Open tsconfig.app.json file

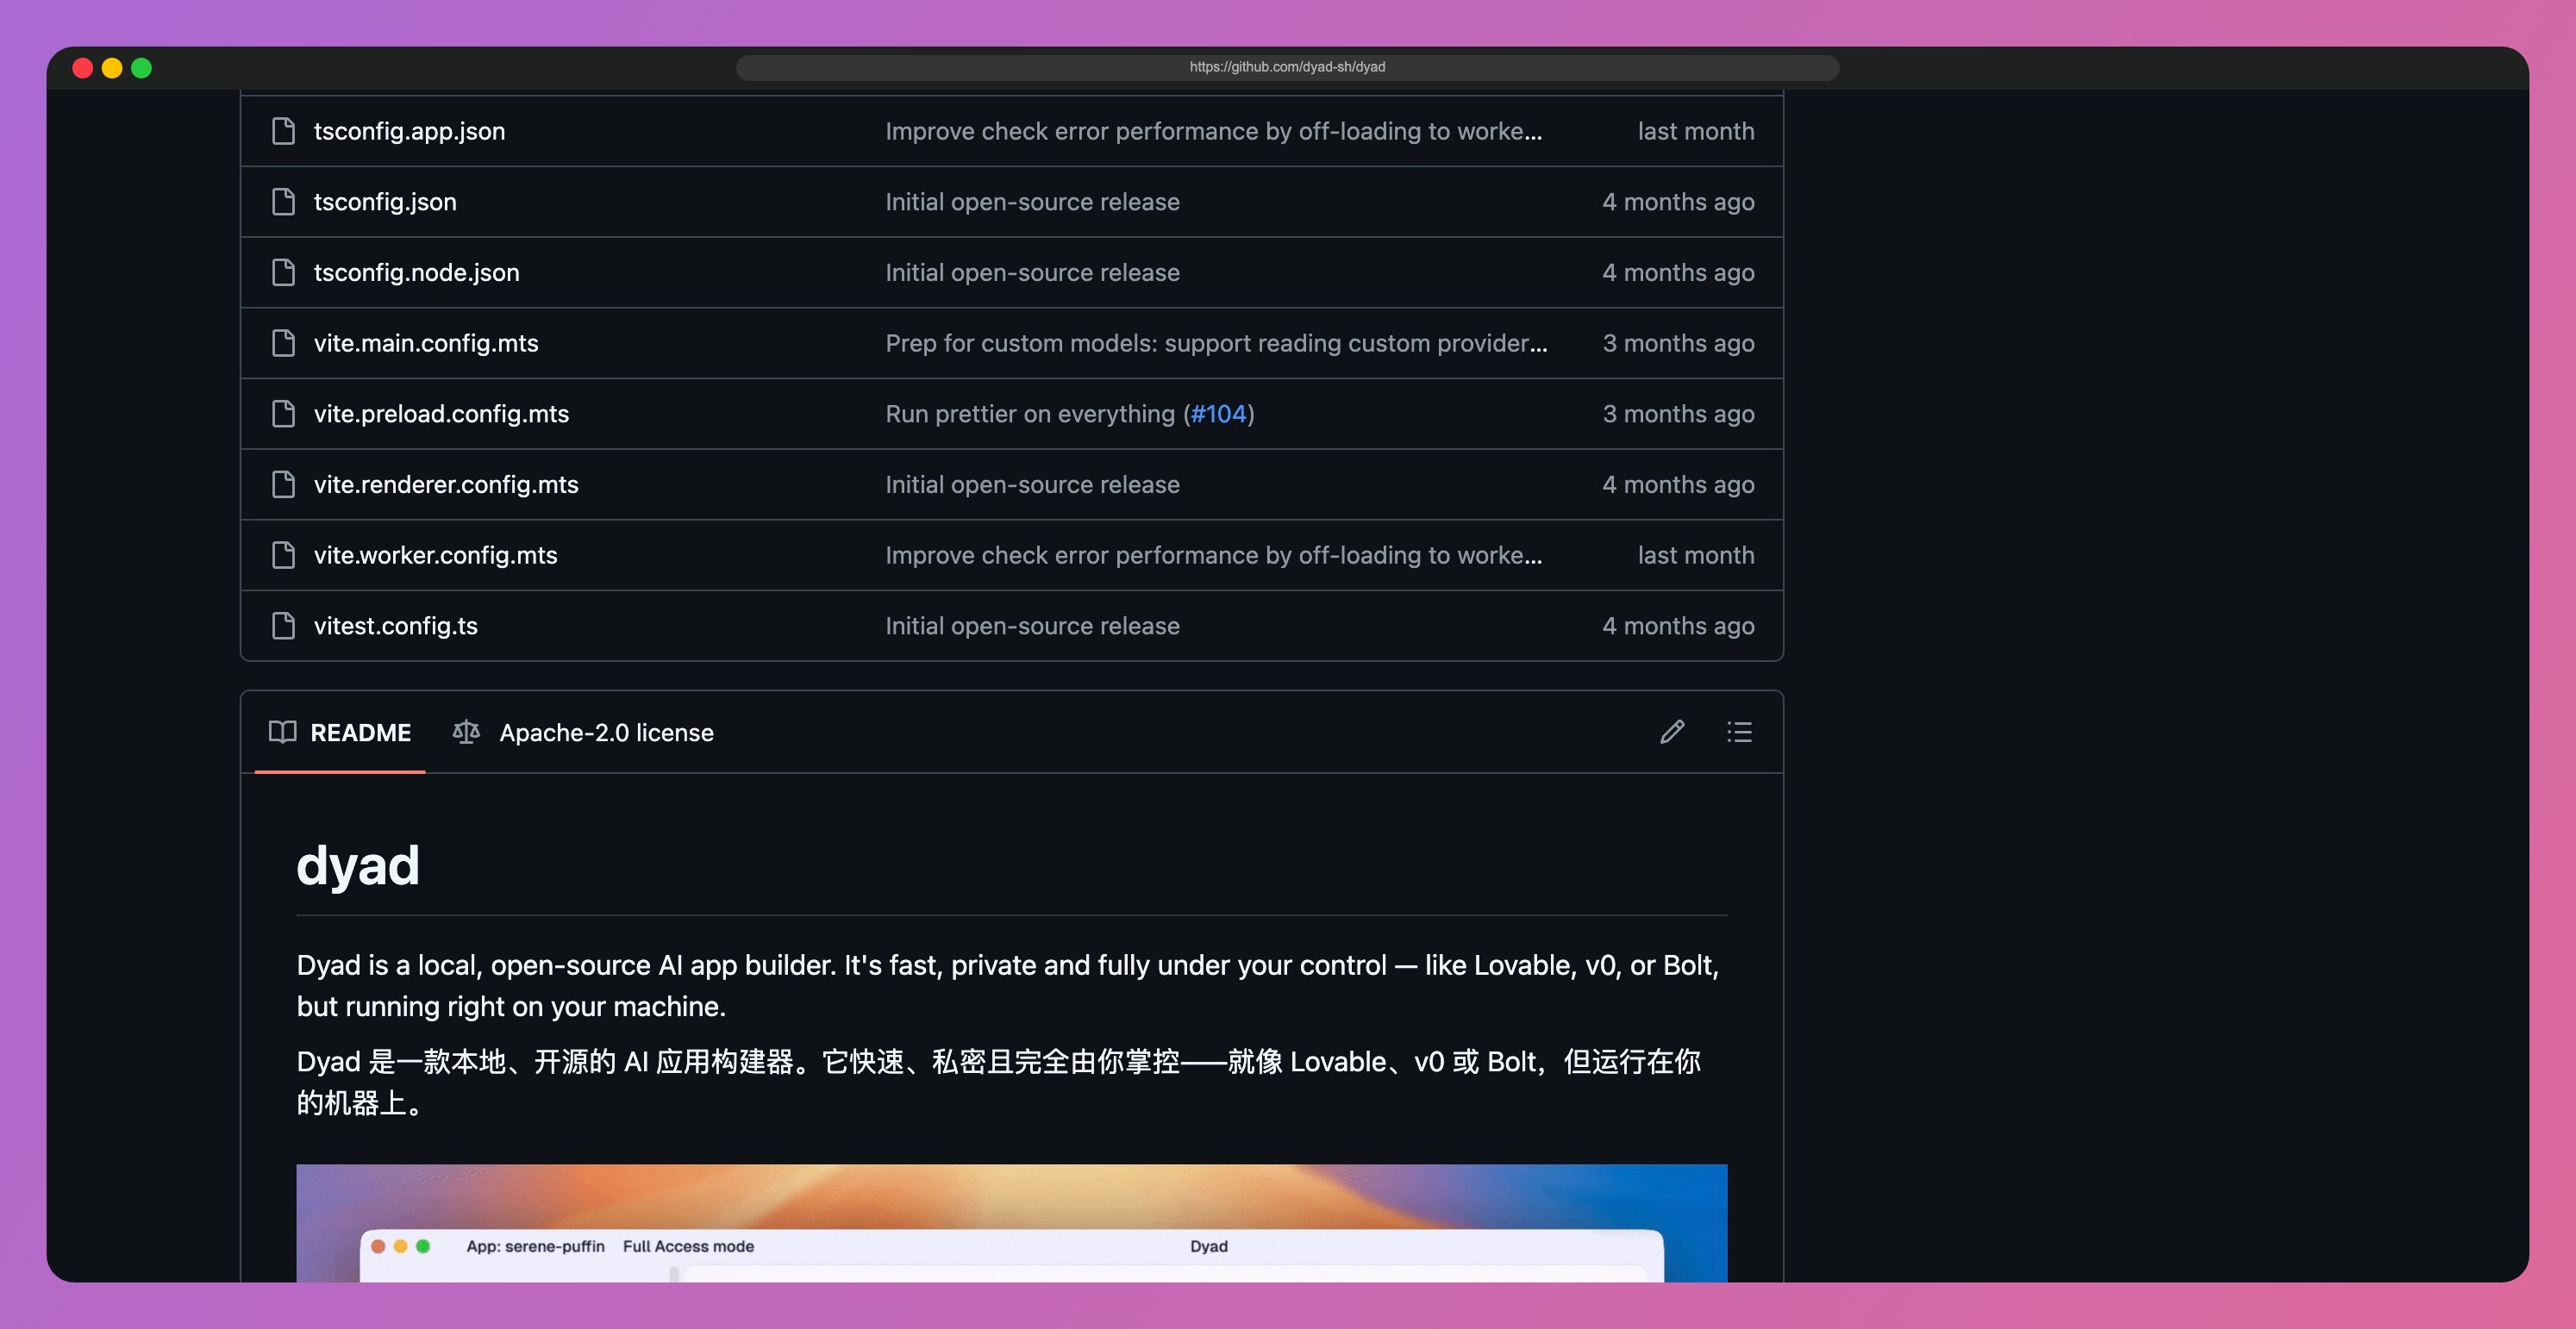tap(409, 131)
